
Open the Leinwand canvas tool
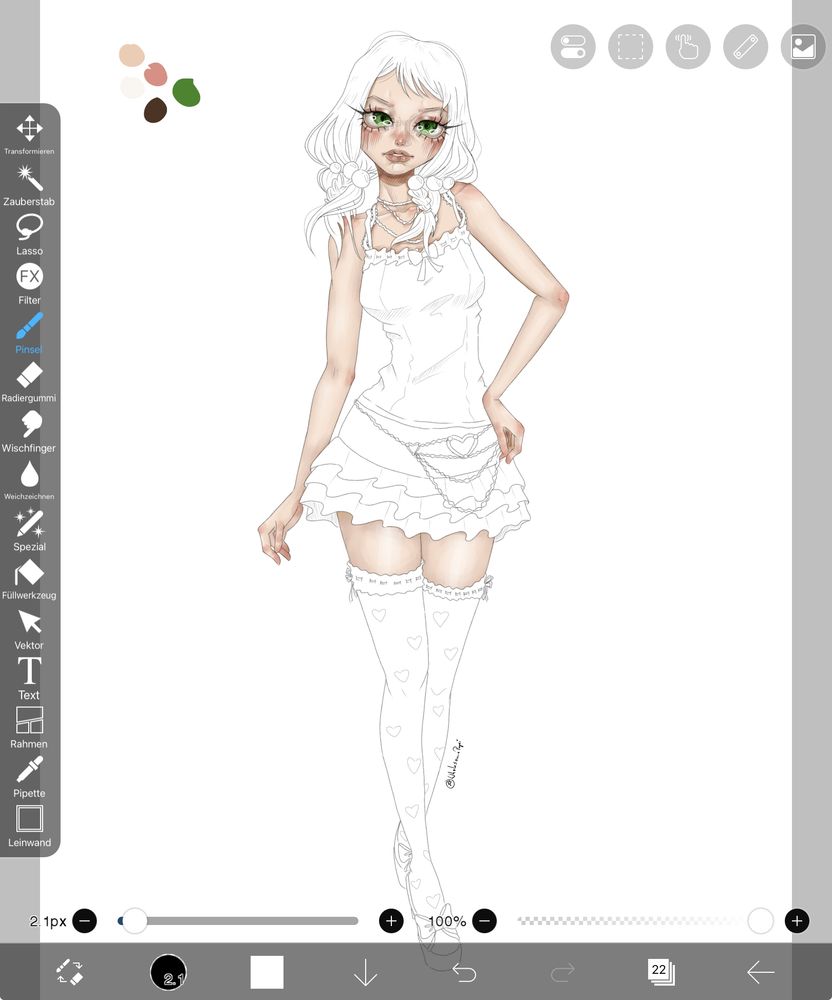[x=29, y=827]
